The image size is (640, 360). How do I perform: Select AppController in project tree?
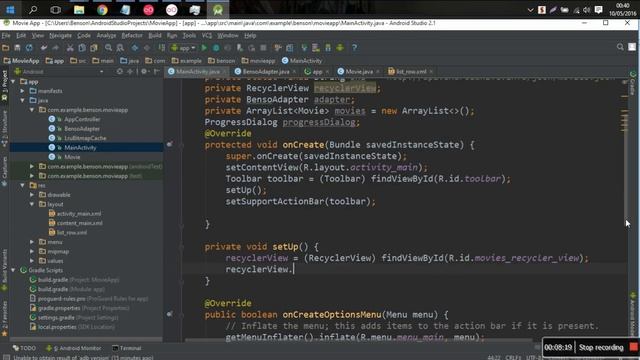pyautogui.click(x=82, y=119)
